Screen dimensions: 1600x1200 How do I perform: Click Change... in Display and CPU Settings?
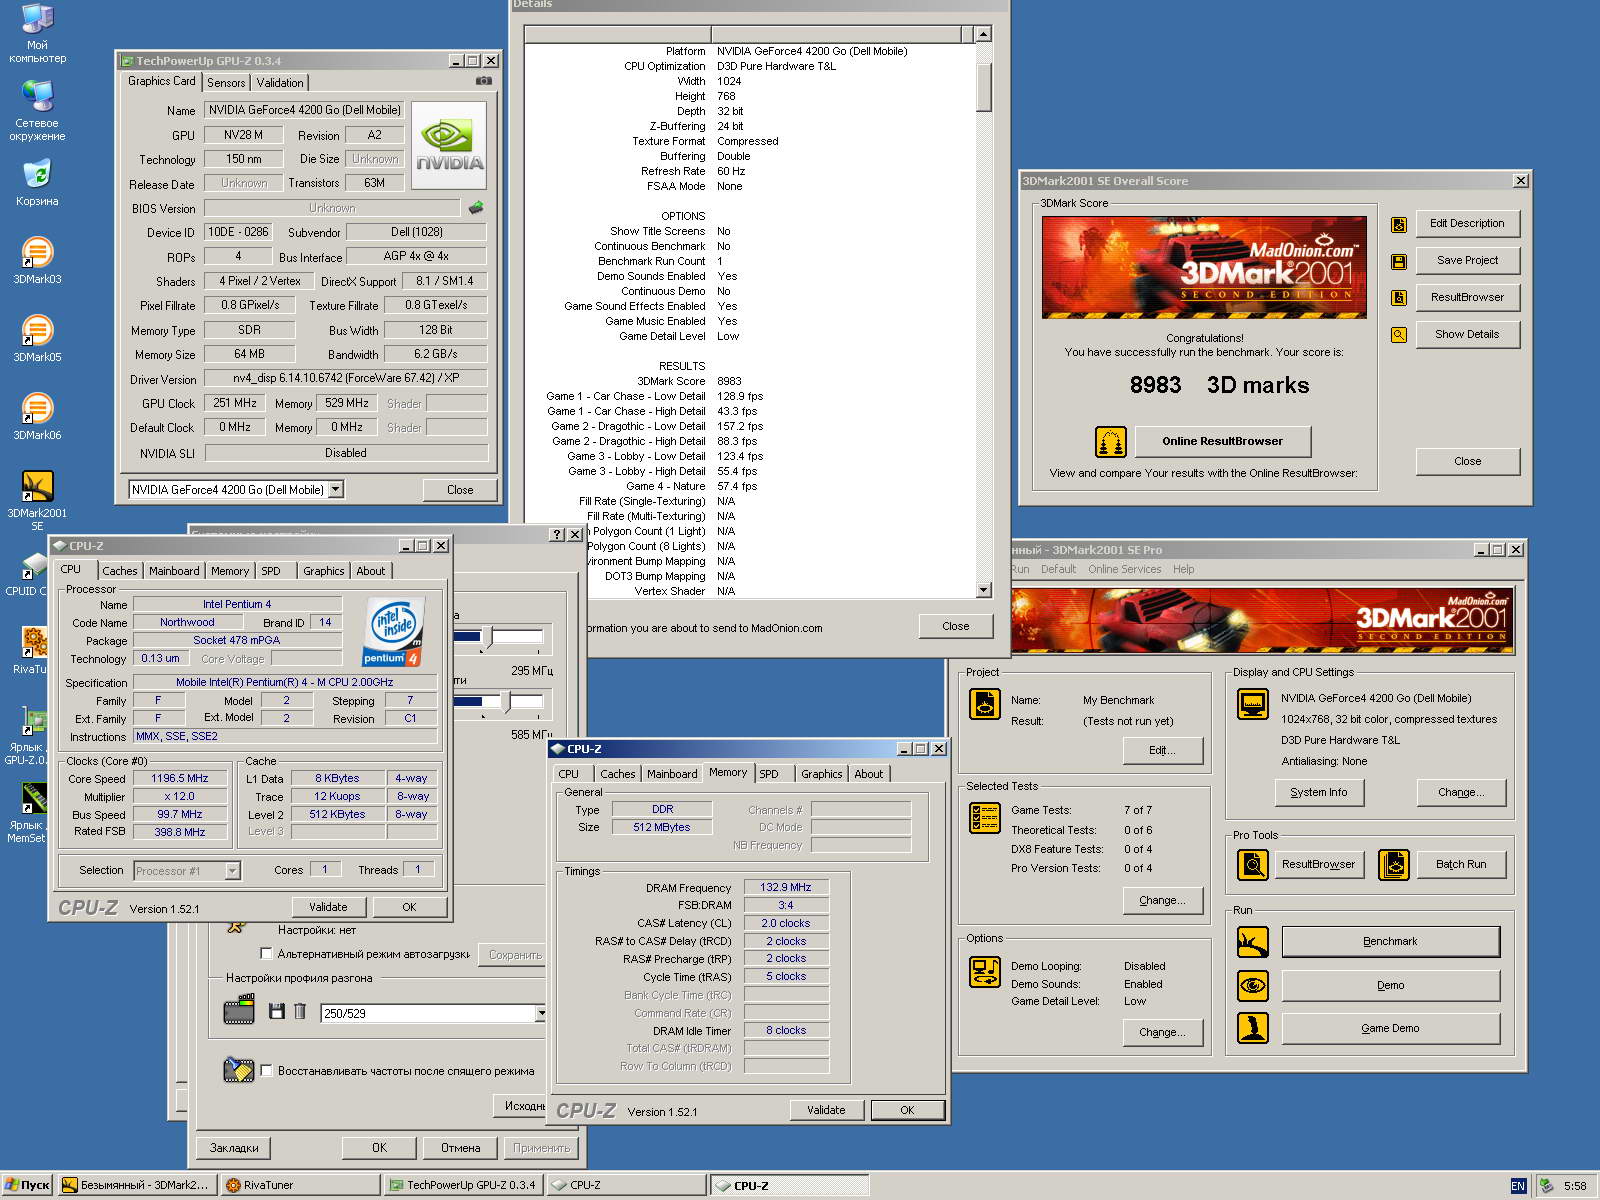[x=1461, y=793]
